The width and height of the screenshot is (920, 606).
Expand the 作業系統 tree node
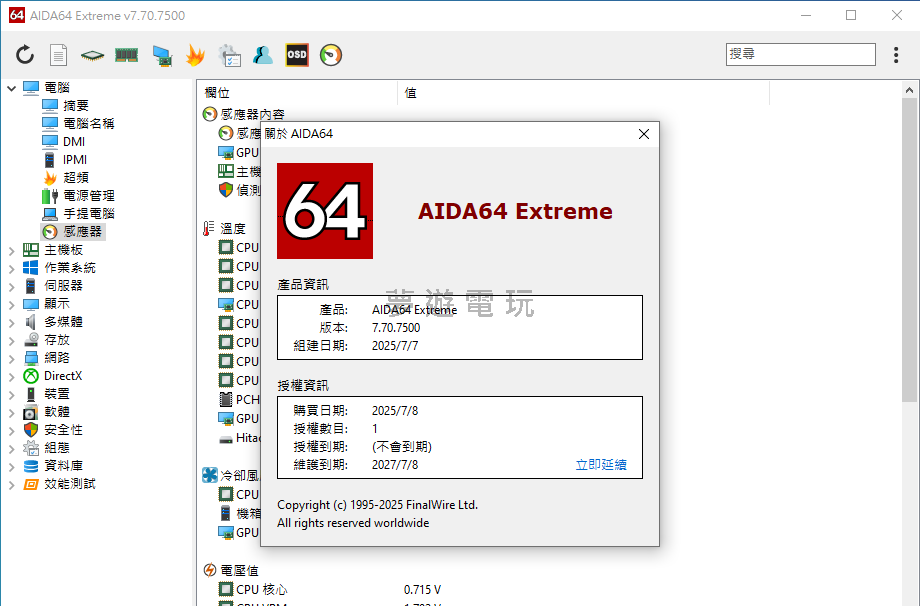(x=11, y=269)
